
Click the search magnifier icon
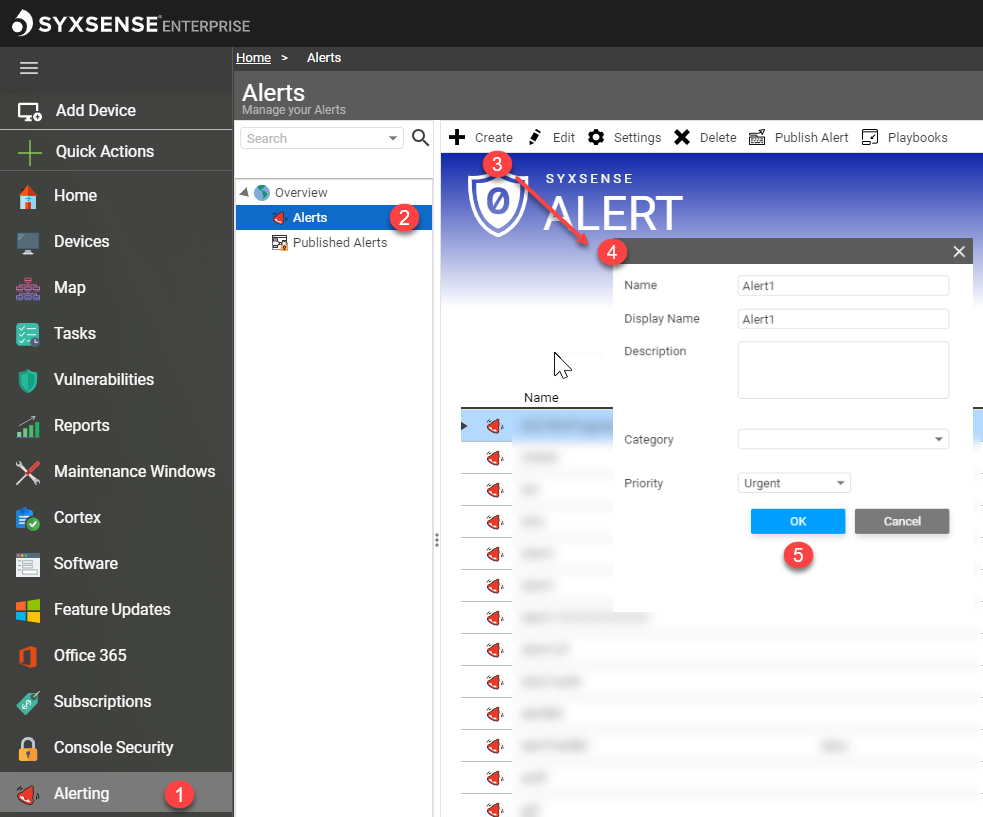pos(421,138)
